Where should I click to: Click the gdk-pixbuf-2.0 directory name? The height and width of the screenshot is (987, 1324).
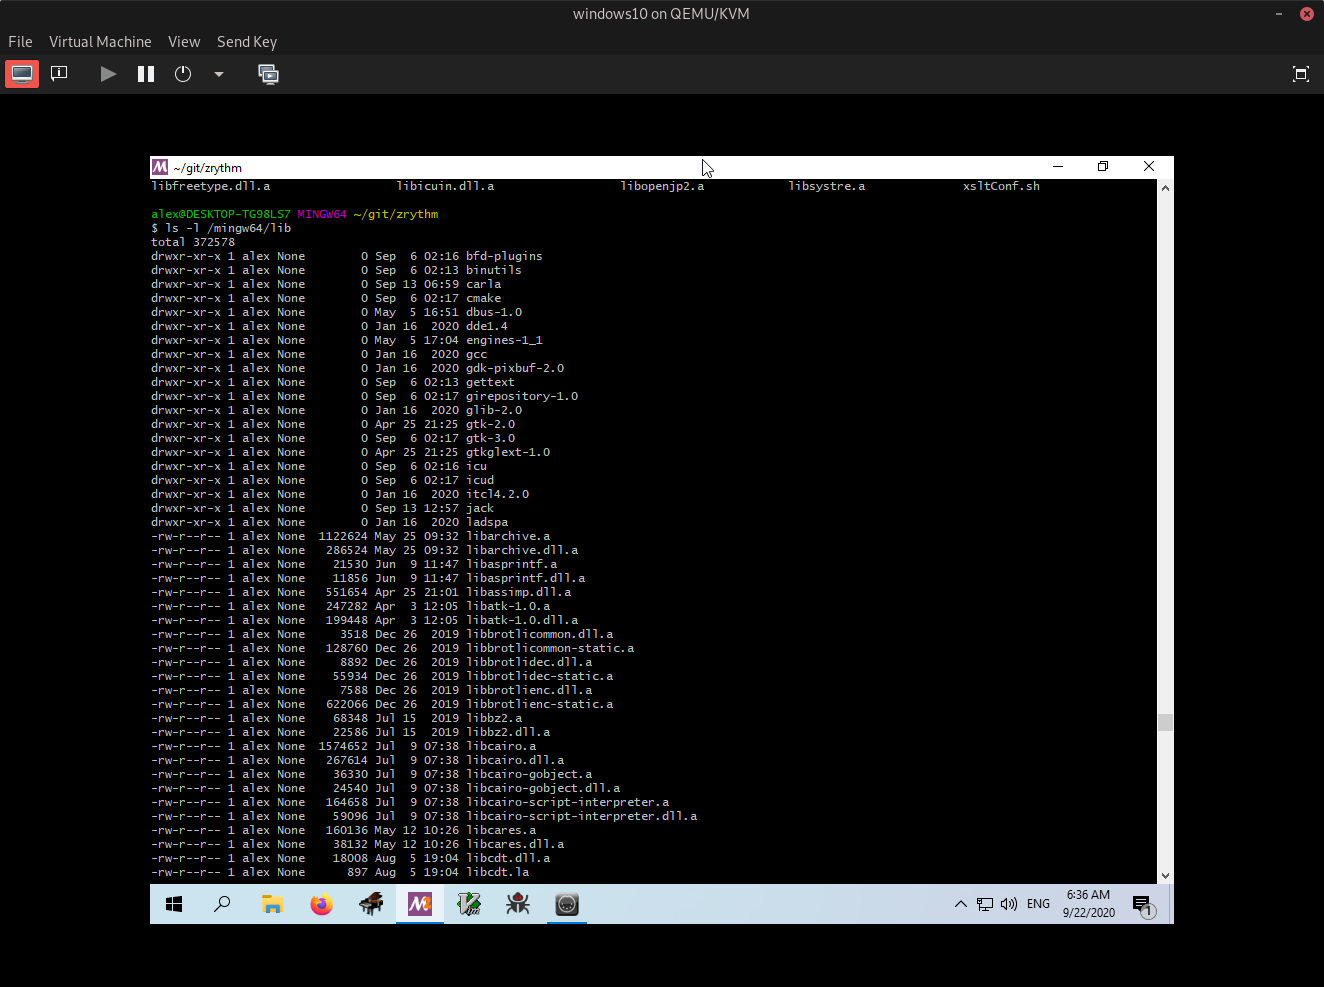coord(515,368)
